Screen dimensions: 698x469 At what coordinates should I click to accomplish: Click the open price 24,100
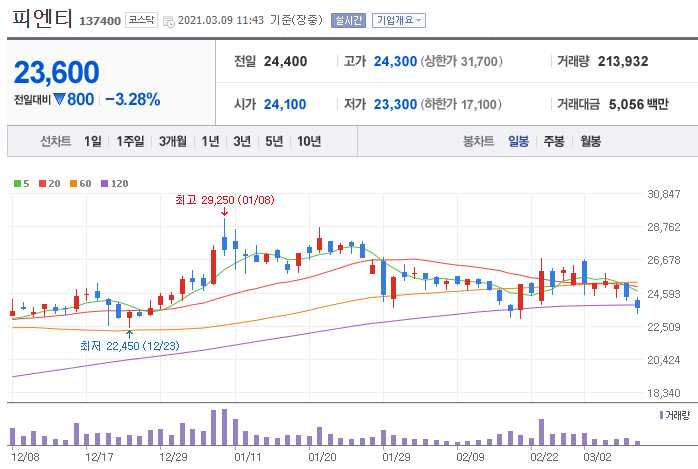pos(285,105)
